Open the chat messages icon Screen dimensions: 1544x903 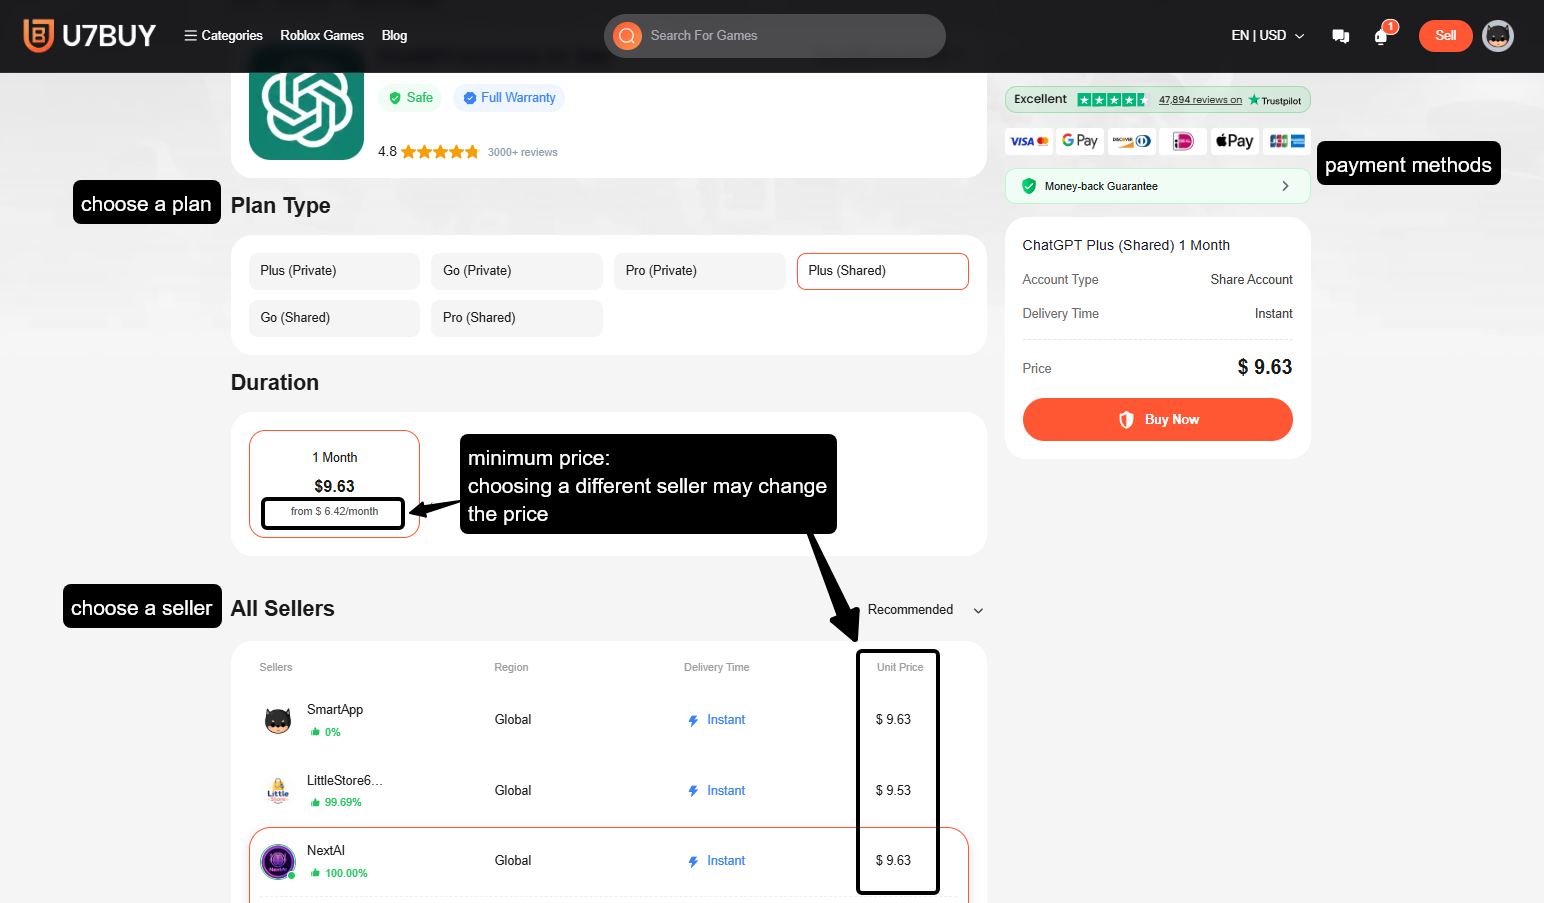coord(1341,36)
